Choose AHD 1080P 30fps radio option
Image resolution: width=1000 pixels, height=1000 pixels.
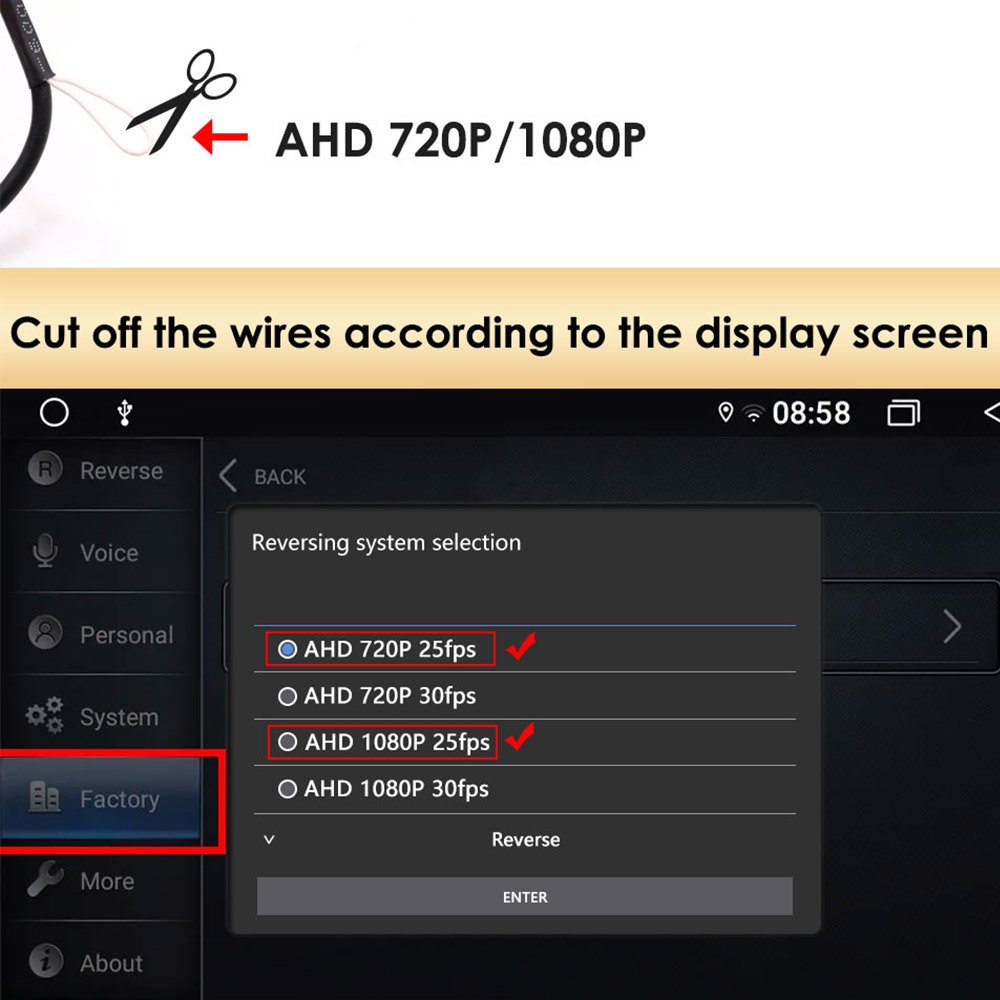[x=287, y=789]
